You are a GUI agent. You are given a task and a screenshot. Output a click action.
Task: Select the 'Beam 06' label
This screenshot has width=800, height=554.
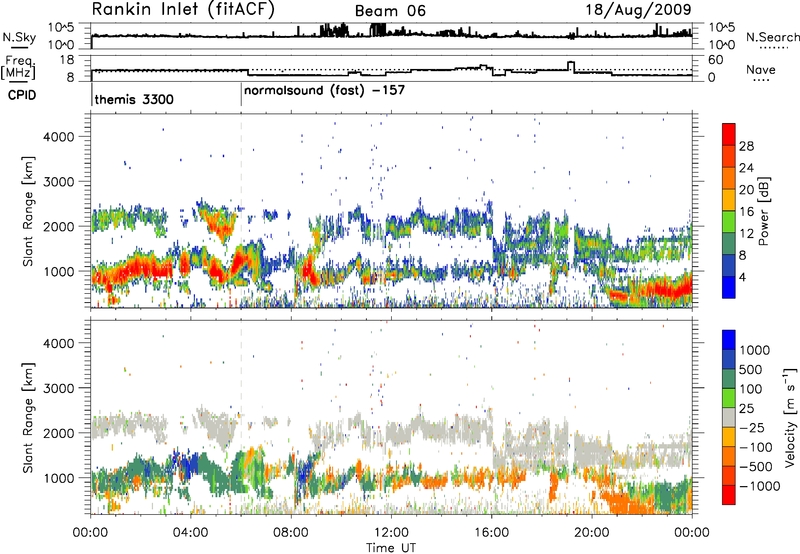390,11
